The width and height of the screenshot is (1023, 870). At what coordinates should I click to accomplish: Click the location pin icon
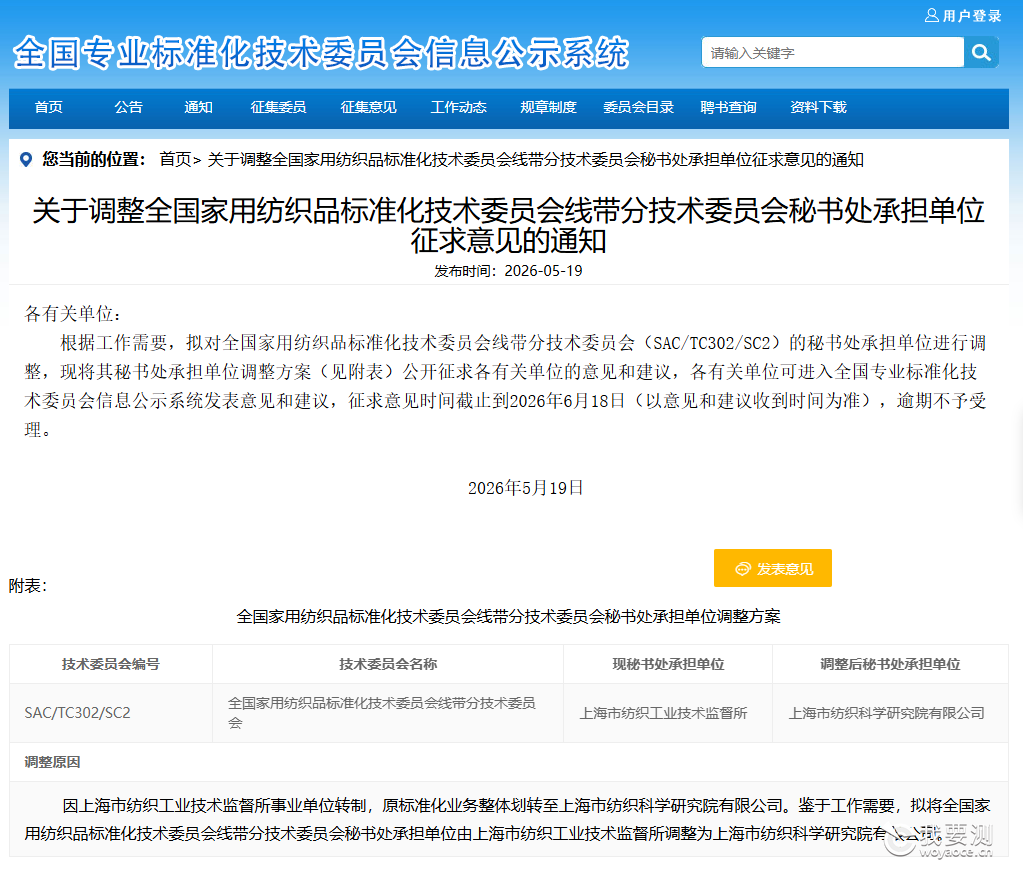click(x=26, y=159)
